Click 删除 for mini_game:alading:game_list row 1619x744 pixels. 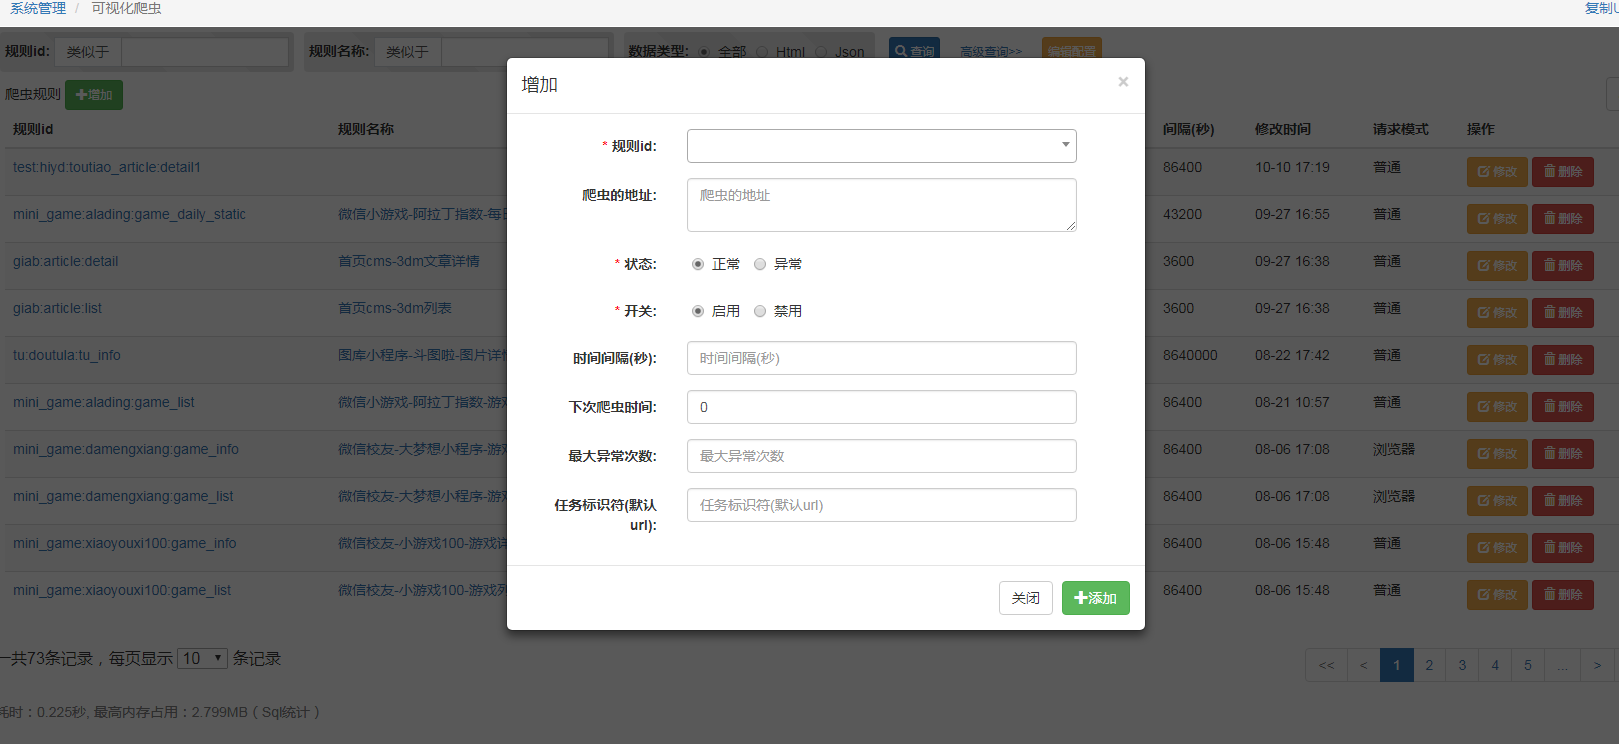click(x=1563, y=407)
